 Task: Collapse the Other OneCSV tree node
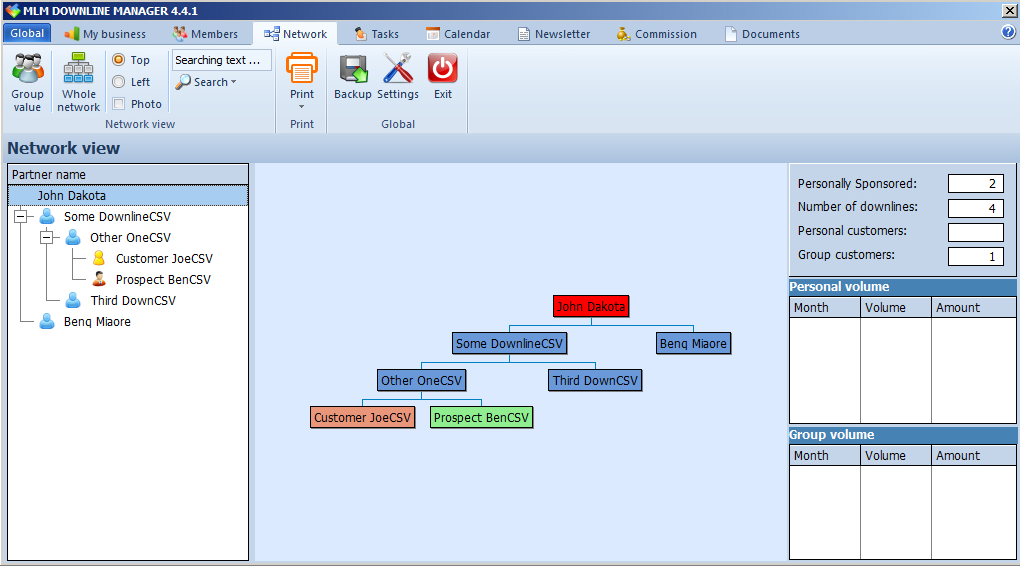[46, 238]
